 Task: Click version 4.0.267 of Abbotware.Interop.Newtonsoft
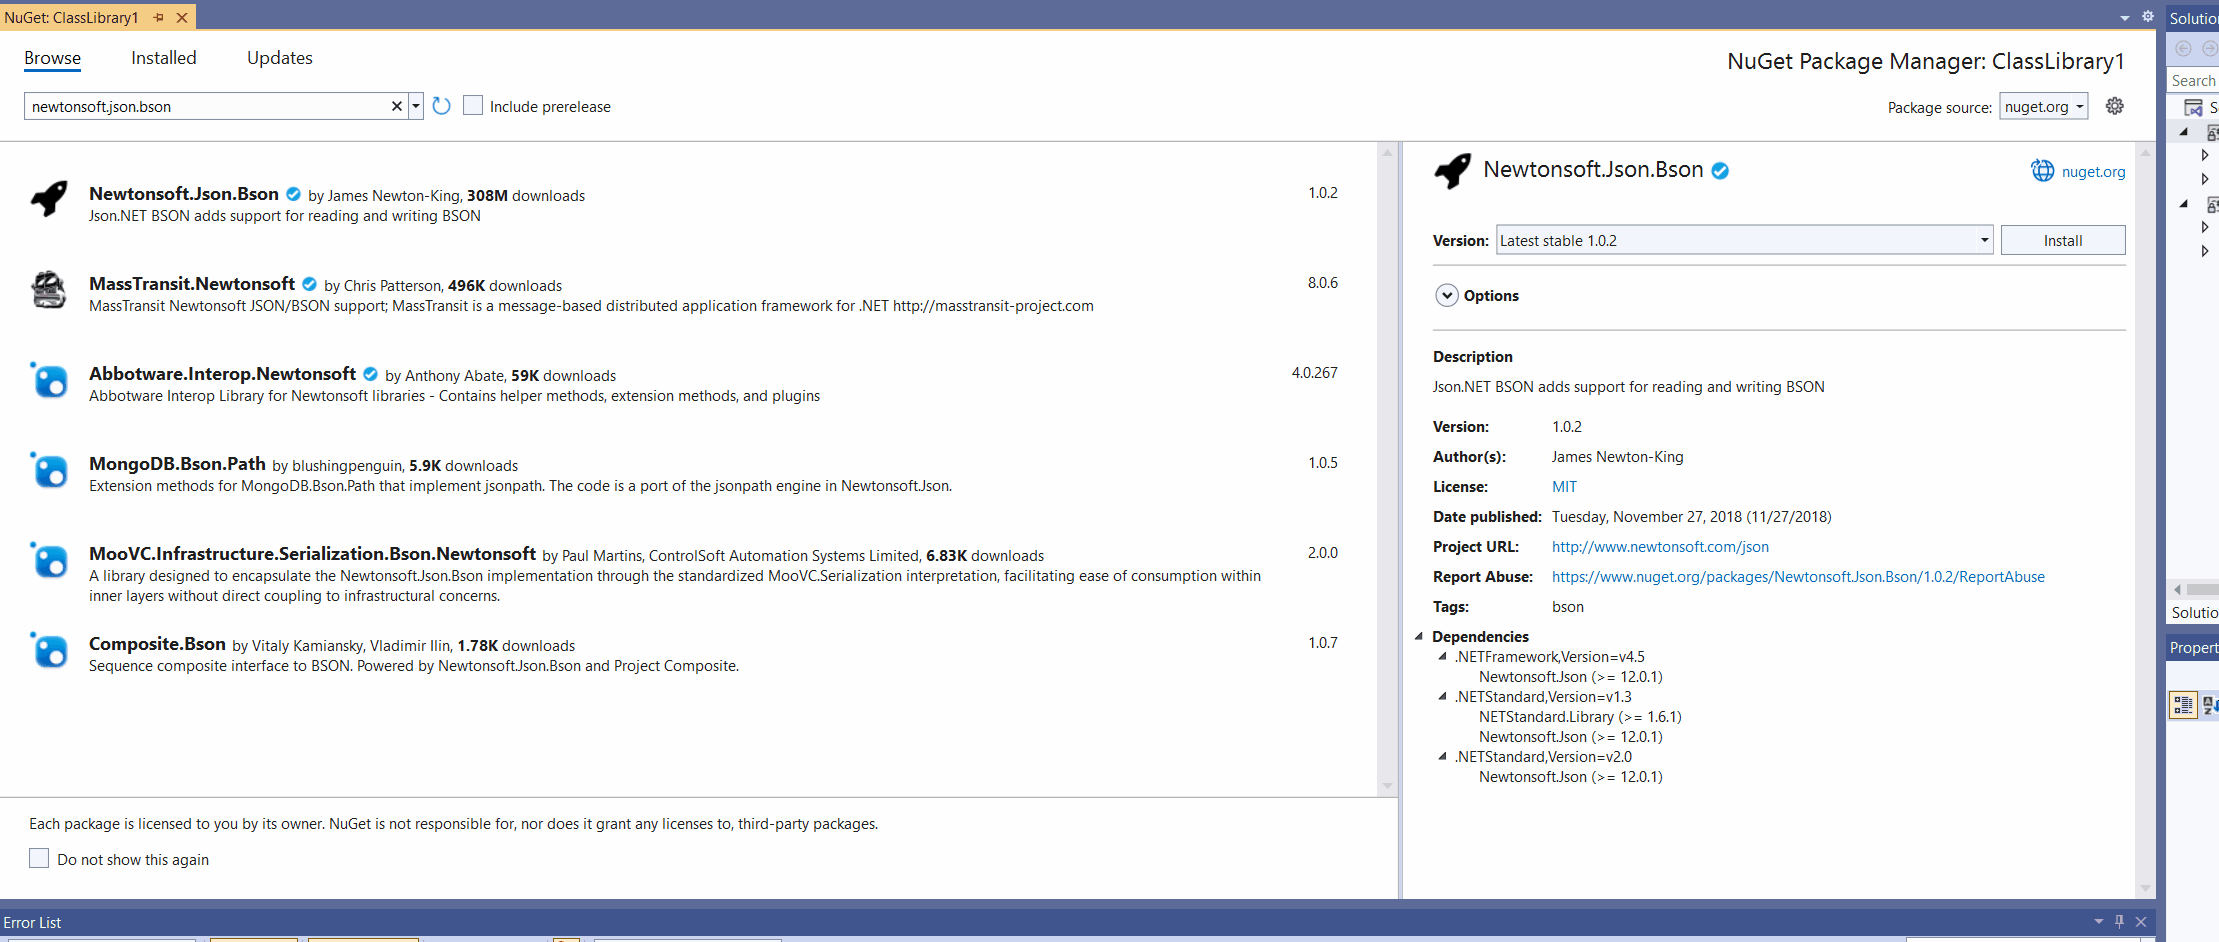[1315, 372]
